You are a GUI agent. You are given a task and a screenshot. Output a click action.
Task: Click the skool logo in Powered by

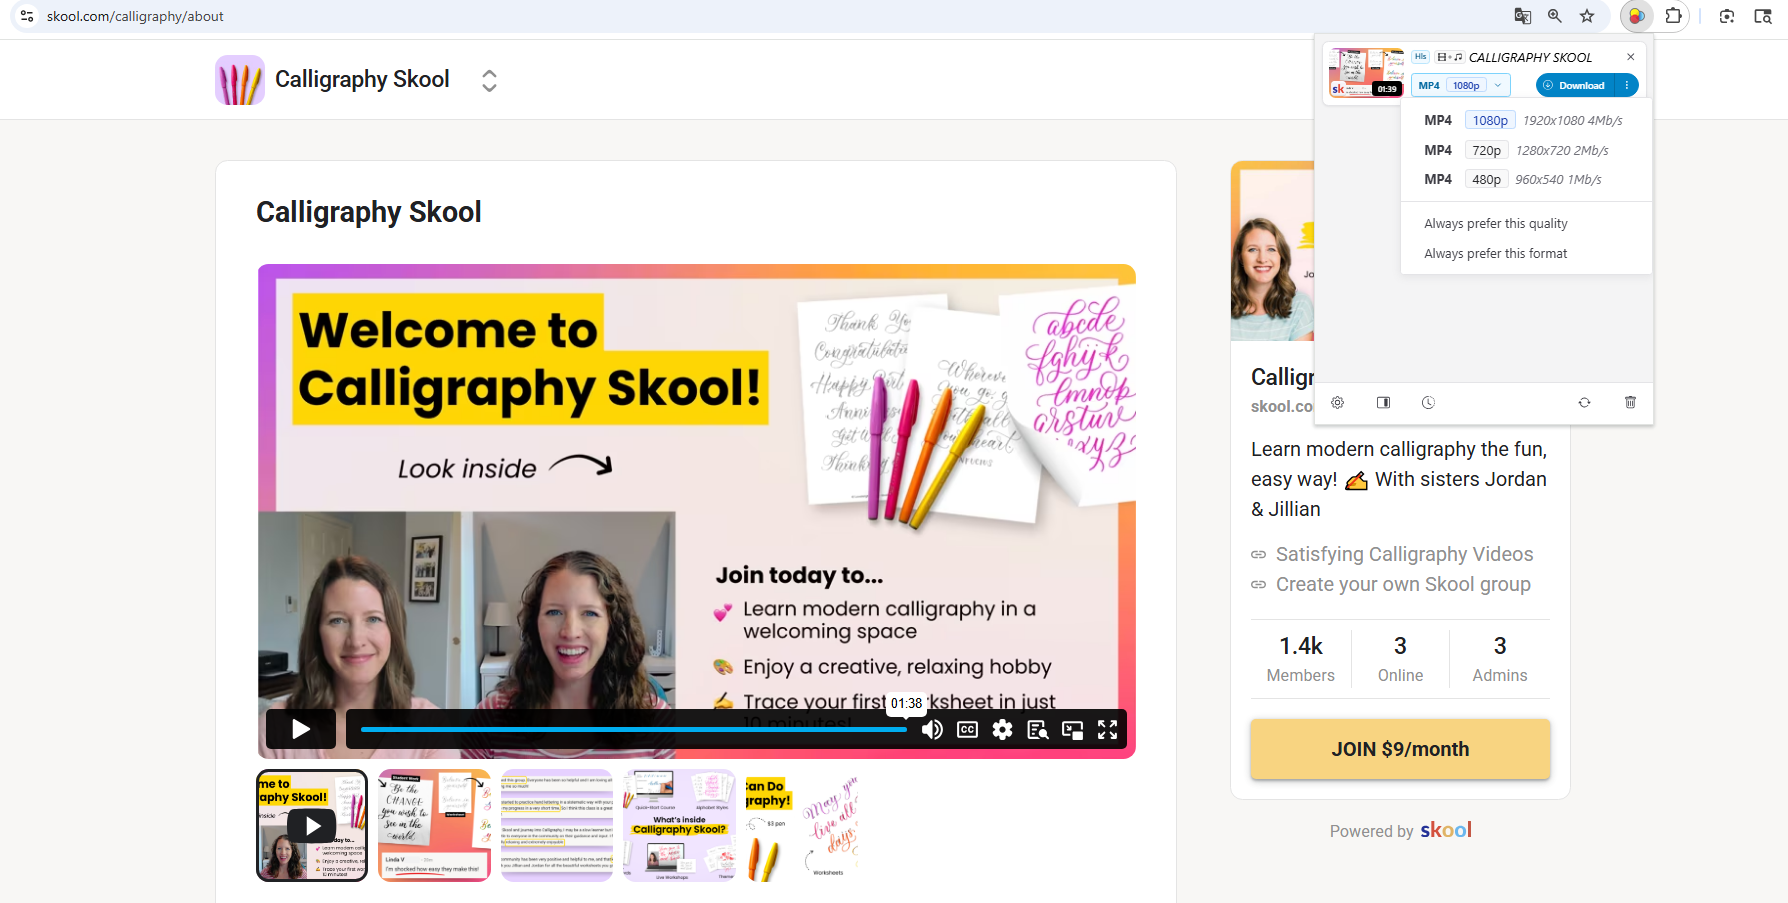(1446, 830)
